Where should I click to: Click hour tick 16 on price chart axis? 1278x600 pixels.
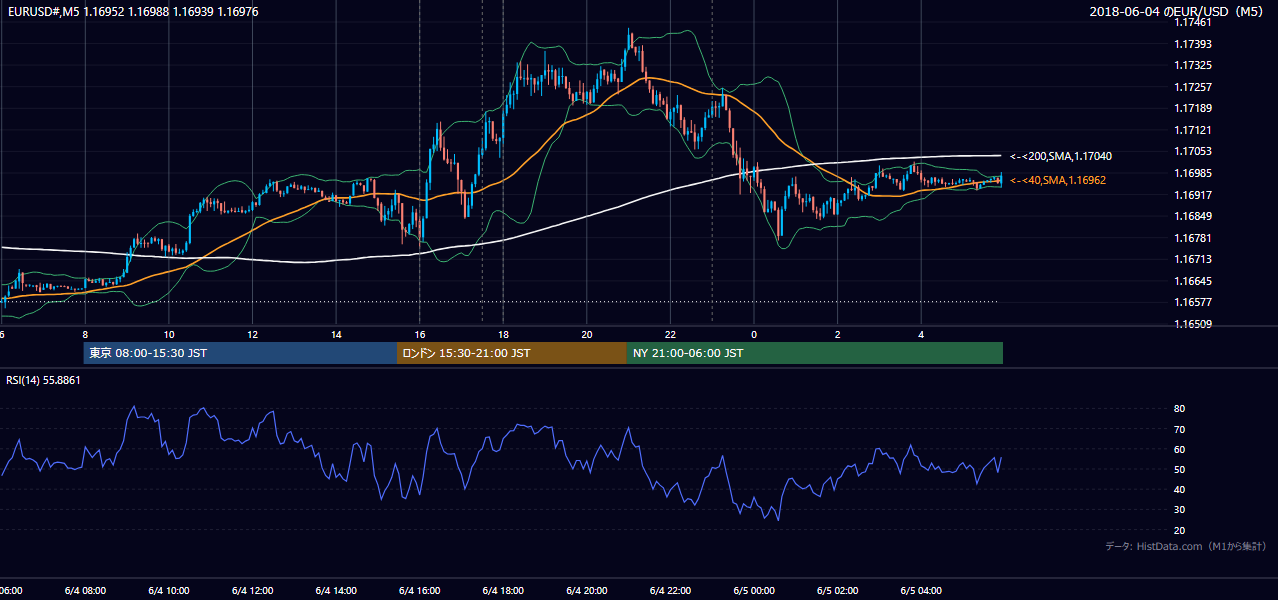coord(419,335)
